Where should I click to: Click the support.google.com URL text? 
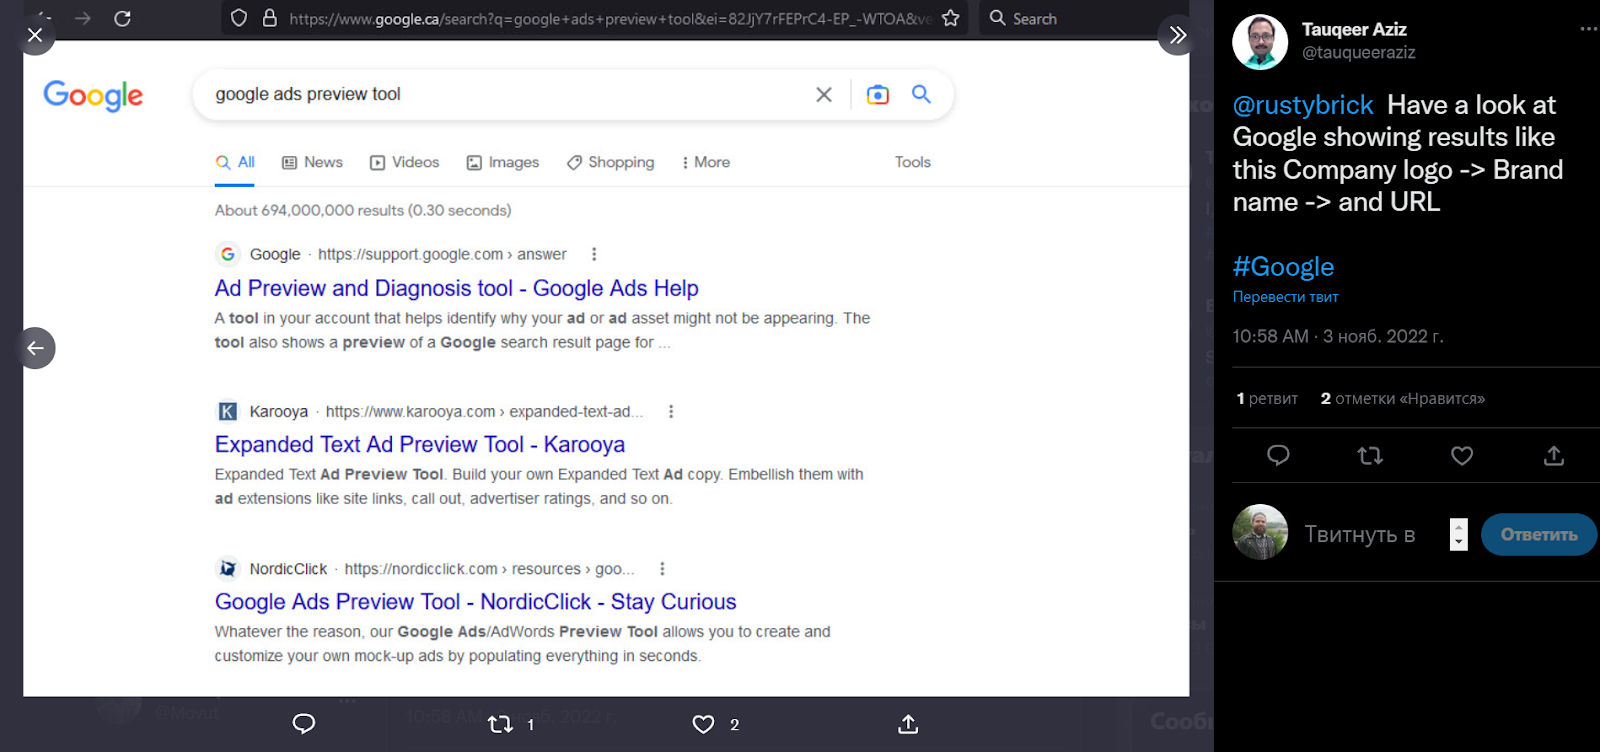(442, 254)
